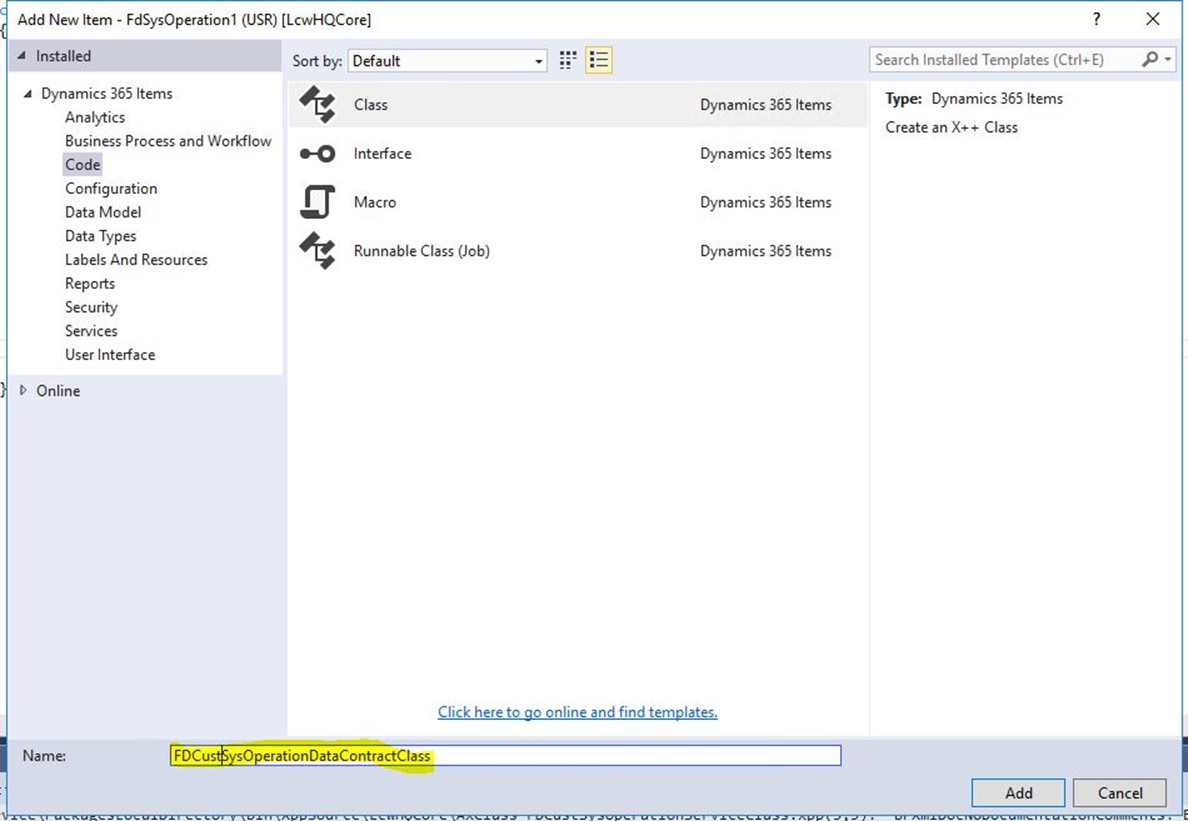Image resolution: width=1188 pixels, height=821 pixels.
Task: Select the Security category
Action: coord(91,307)
